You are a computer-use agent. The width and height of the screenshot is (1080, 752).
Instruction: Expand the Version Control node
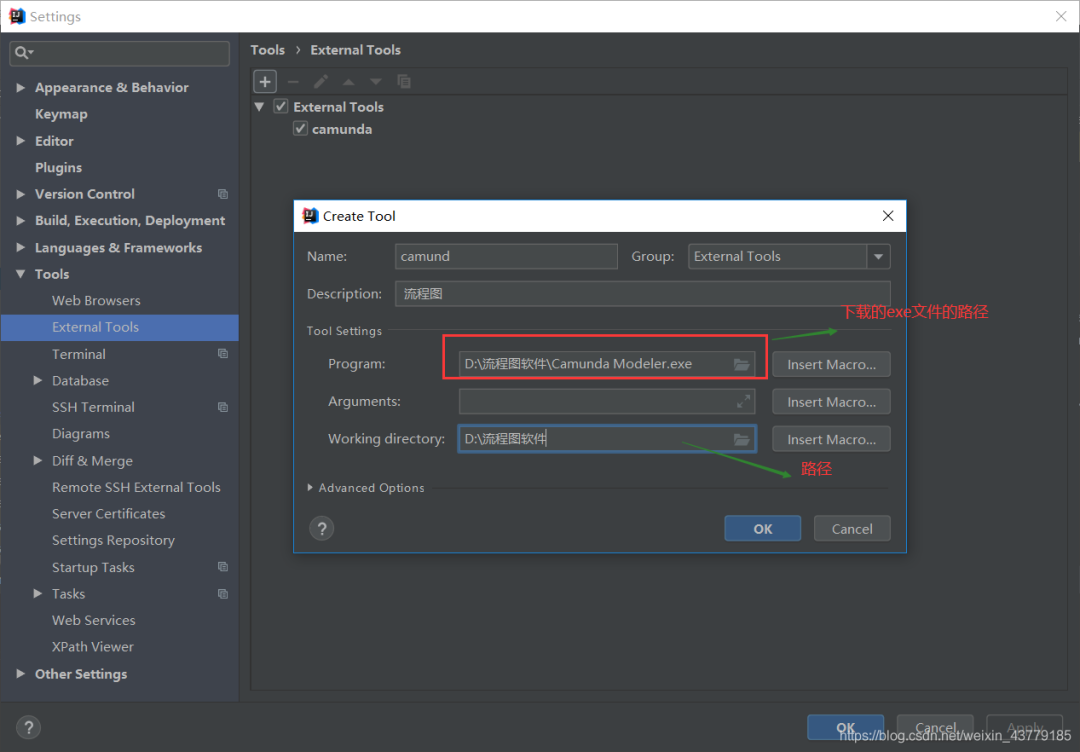21,194
